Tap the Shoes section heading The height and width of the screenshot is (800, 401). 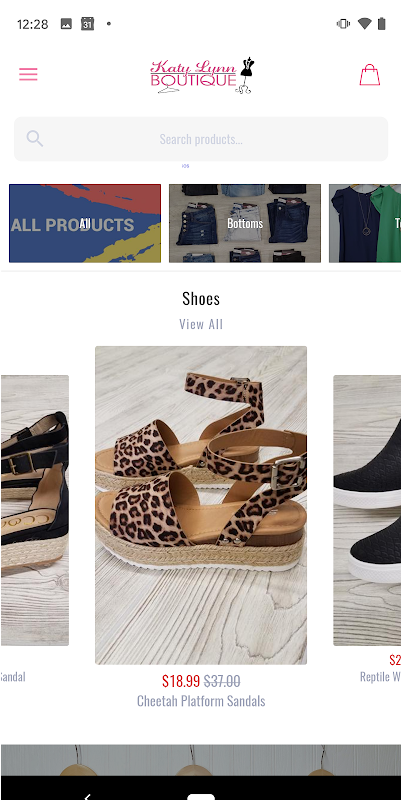[x=201, y=298]
